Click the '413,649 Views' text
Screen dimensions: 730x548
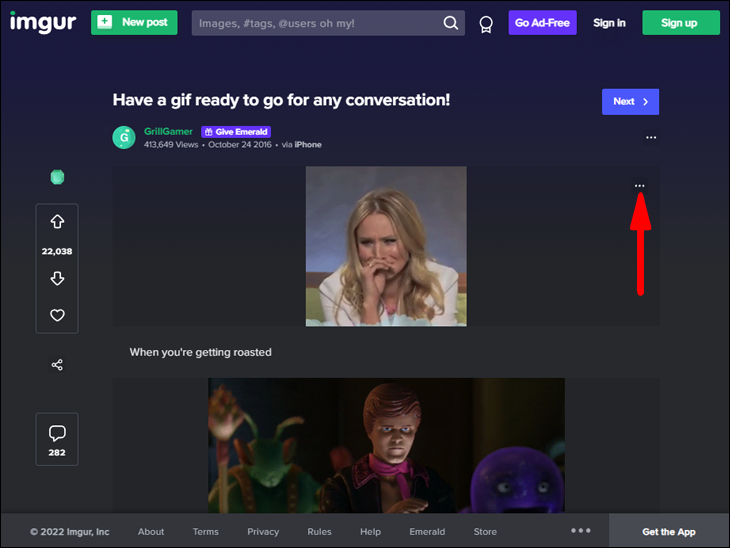pos(171,144)
